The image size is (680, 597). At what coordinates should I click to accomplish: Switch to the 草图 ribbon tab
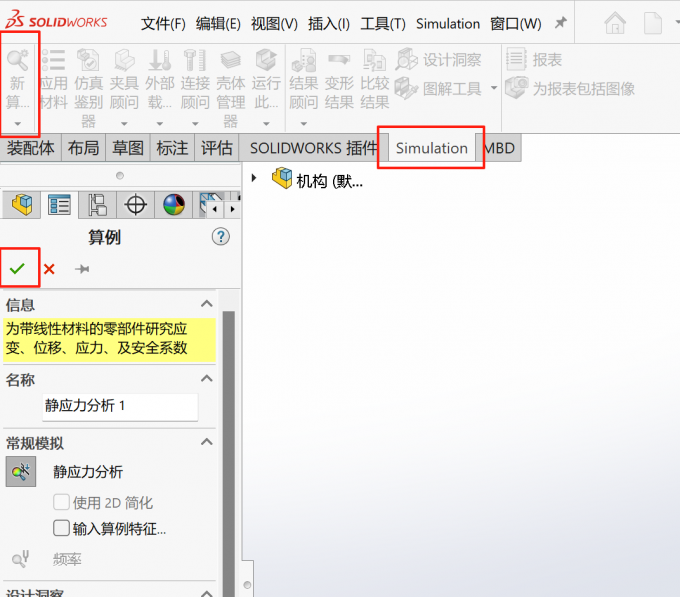128,148
